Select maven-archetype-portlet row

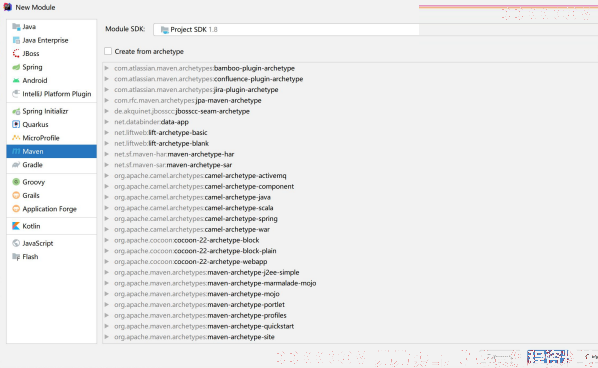click(350, 305)
